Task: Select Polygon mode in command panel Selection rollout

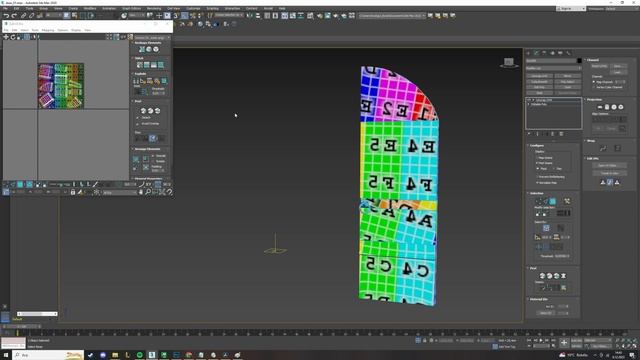Action: 552,201
